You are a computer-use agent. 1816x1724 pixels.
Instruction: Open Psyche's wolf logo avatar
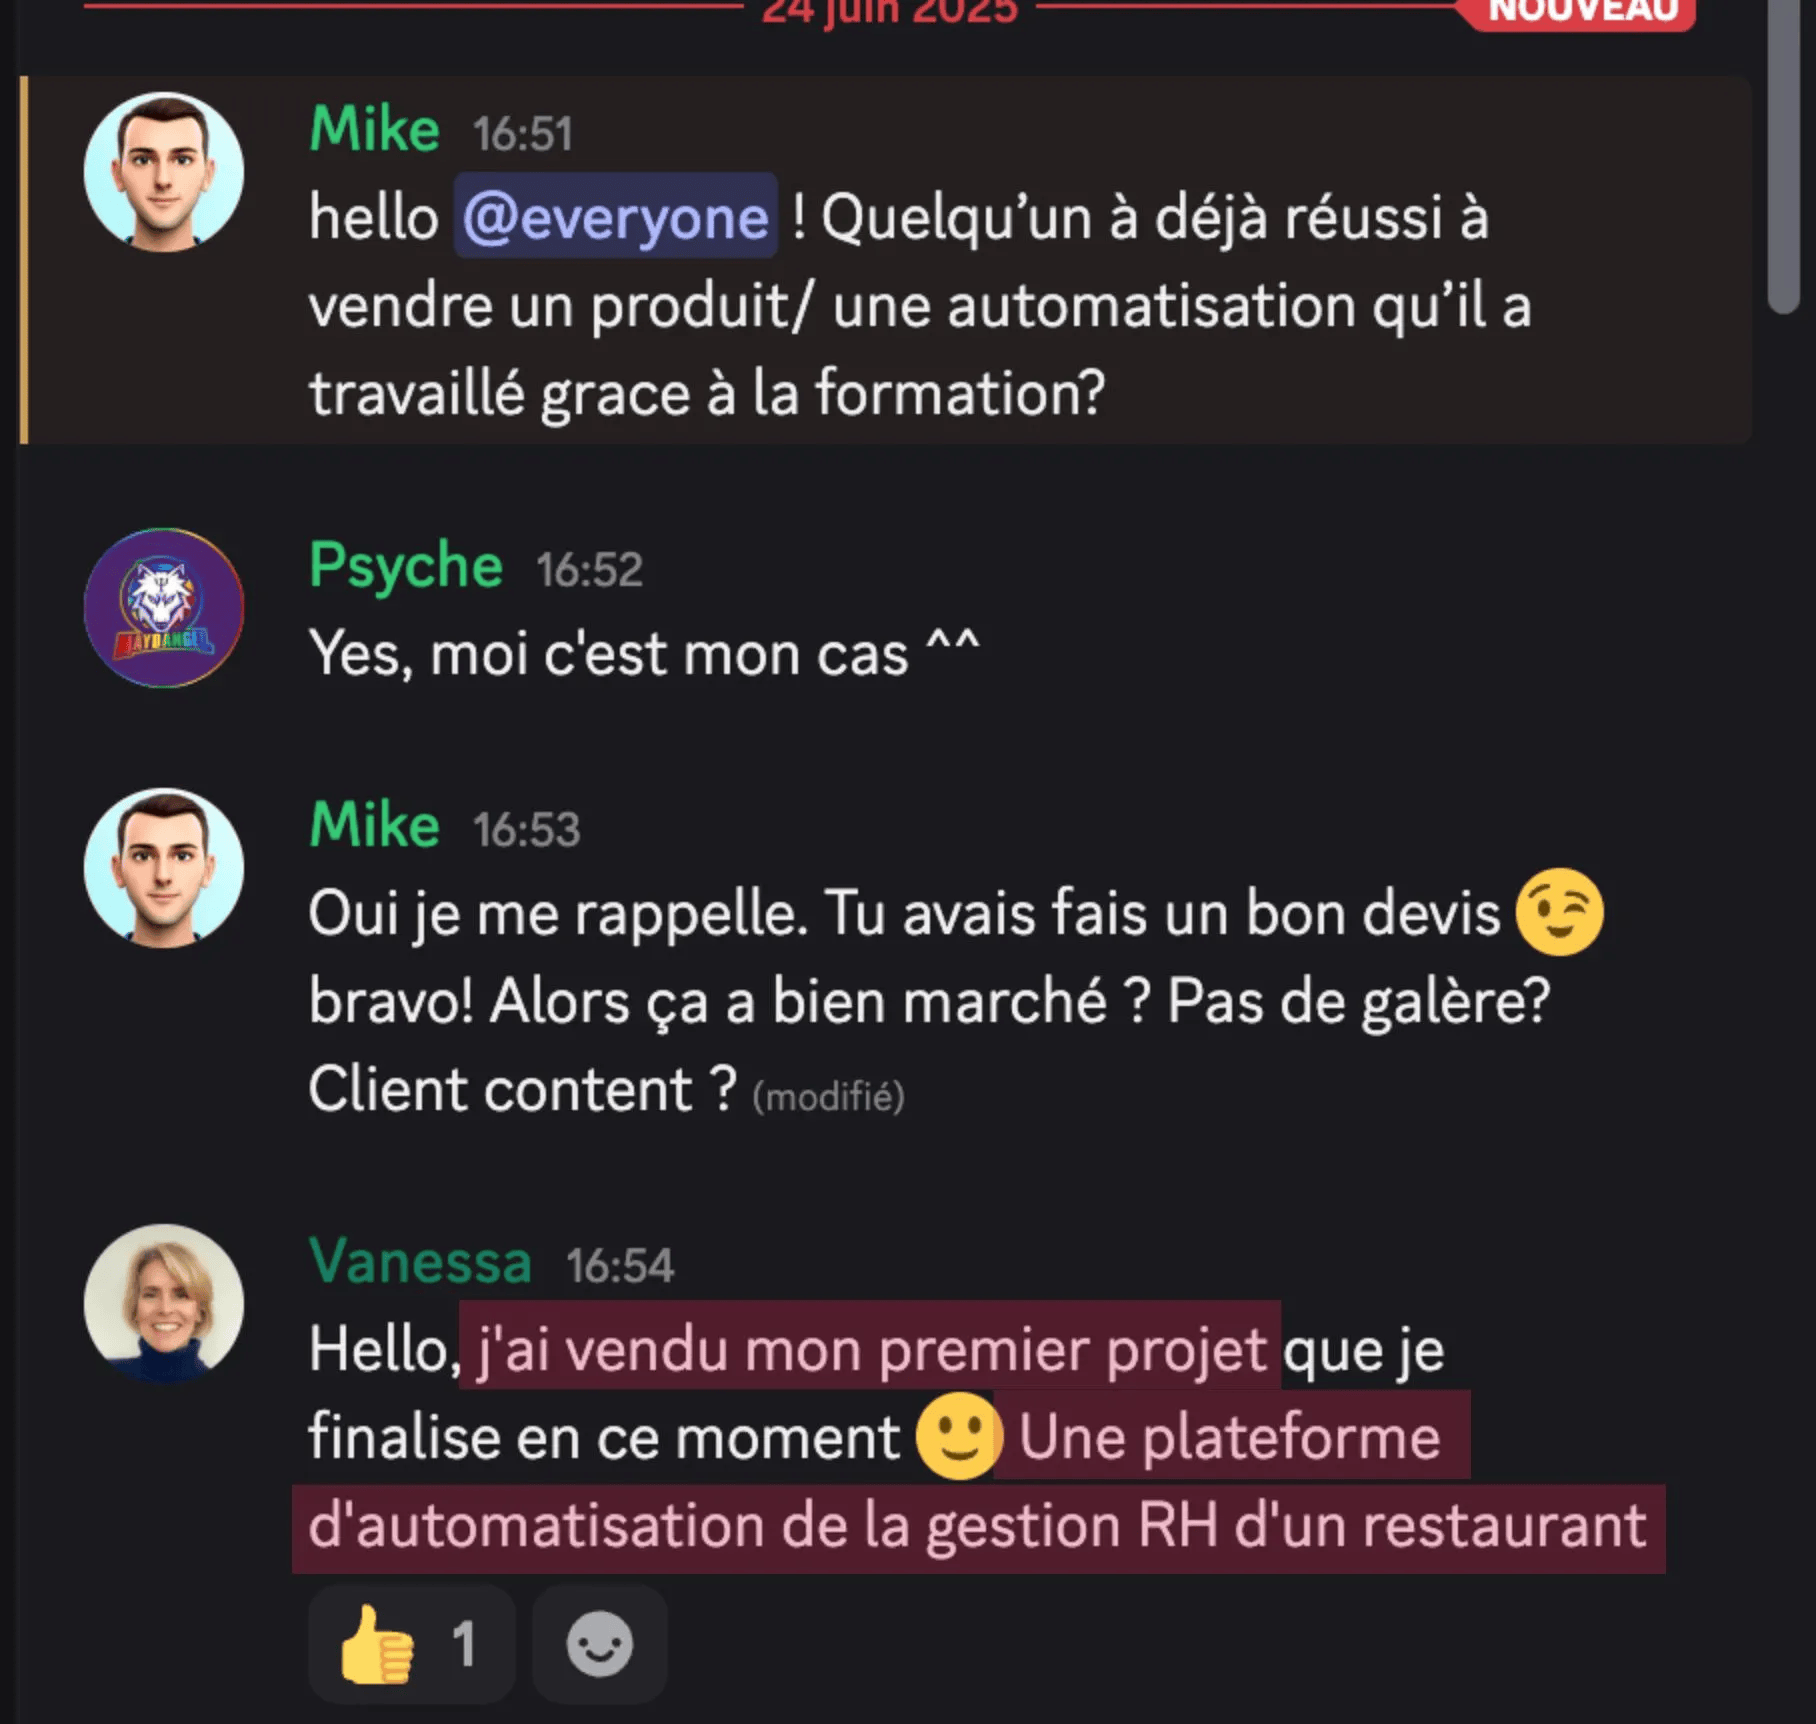[x=164, y=608]
